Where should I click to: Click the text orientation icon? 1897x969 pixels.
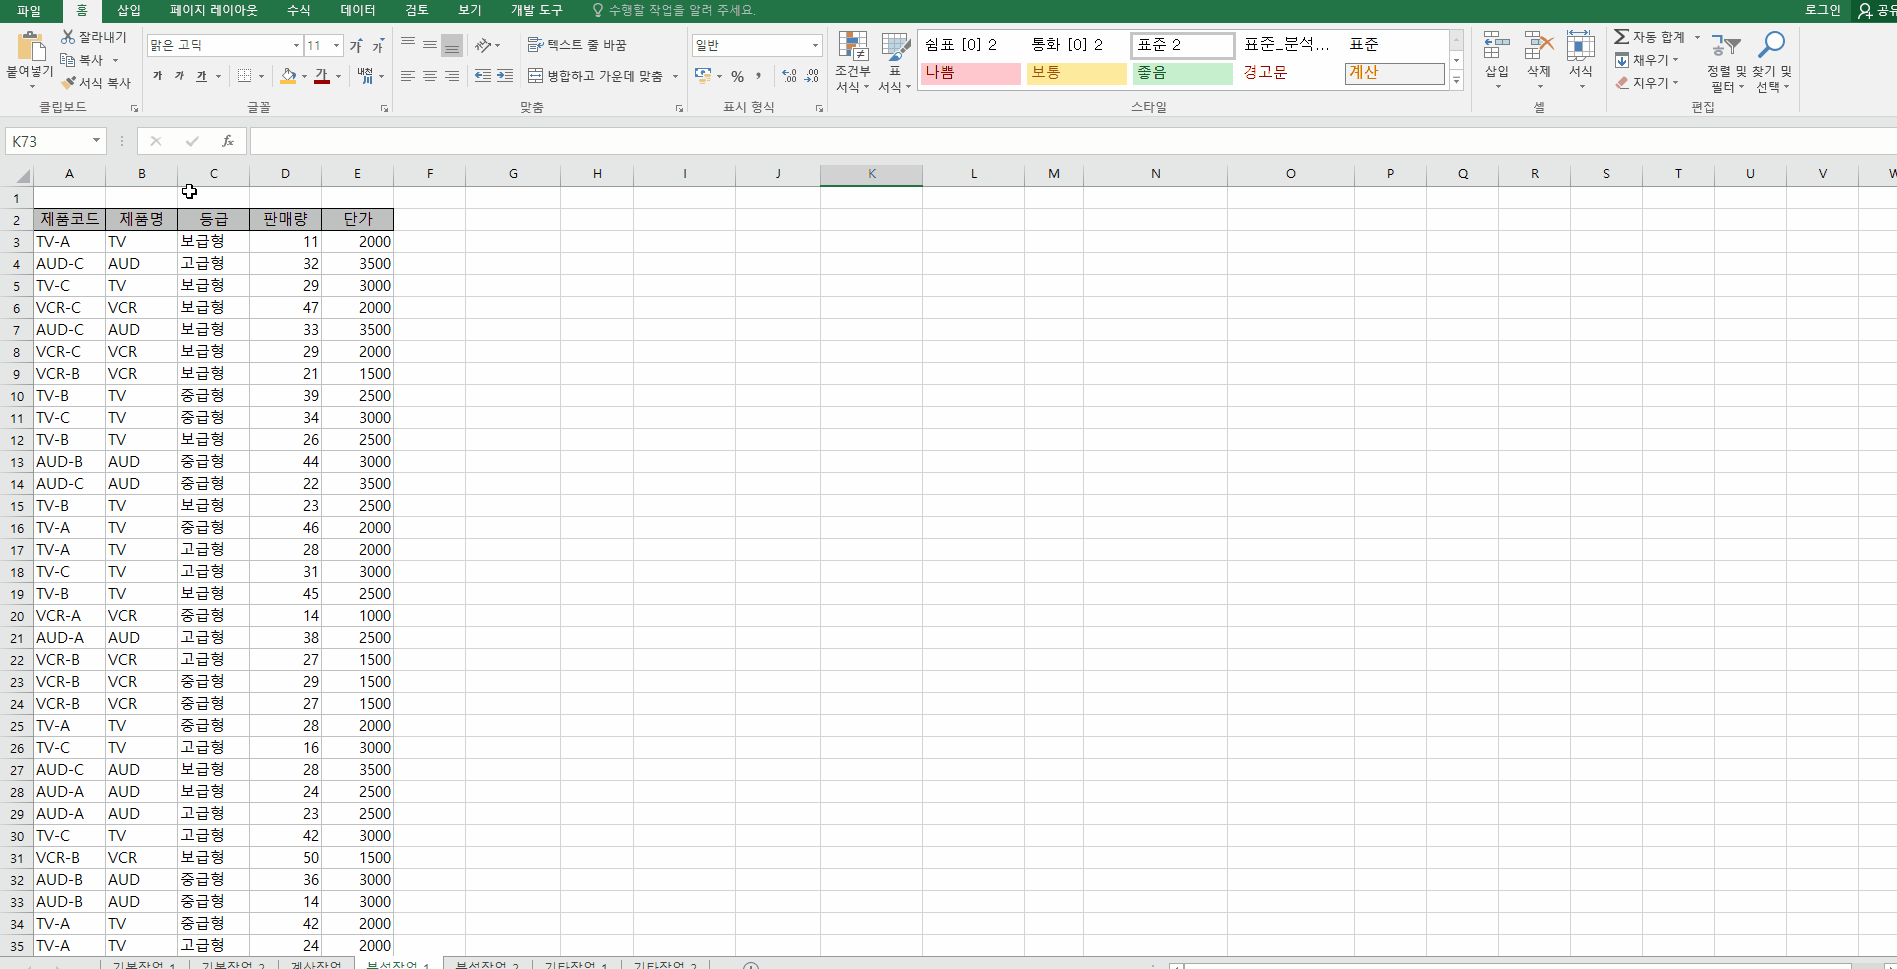[483, 46]
